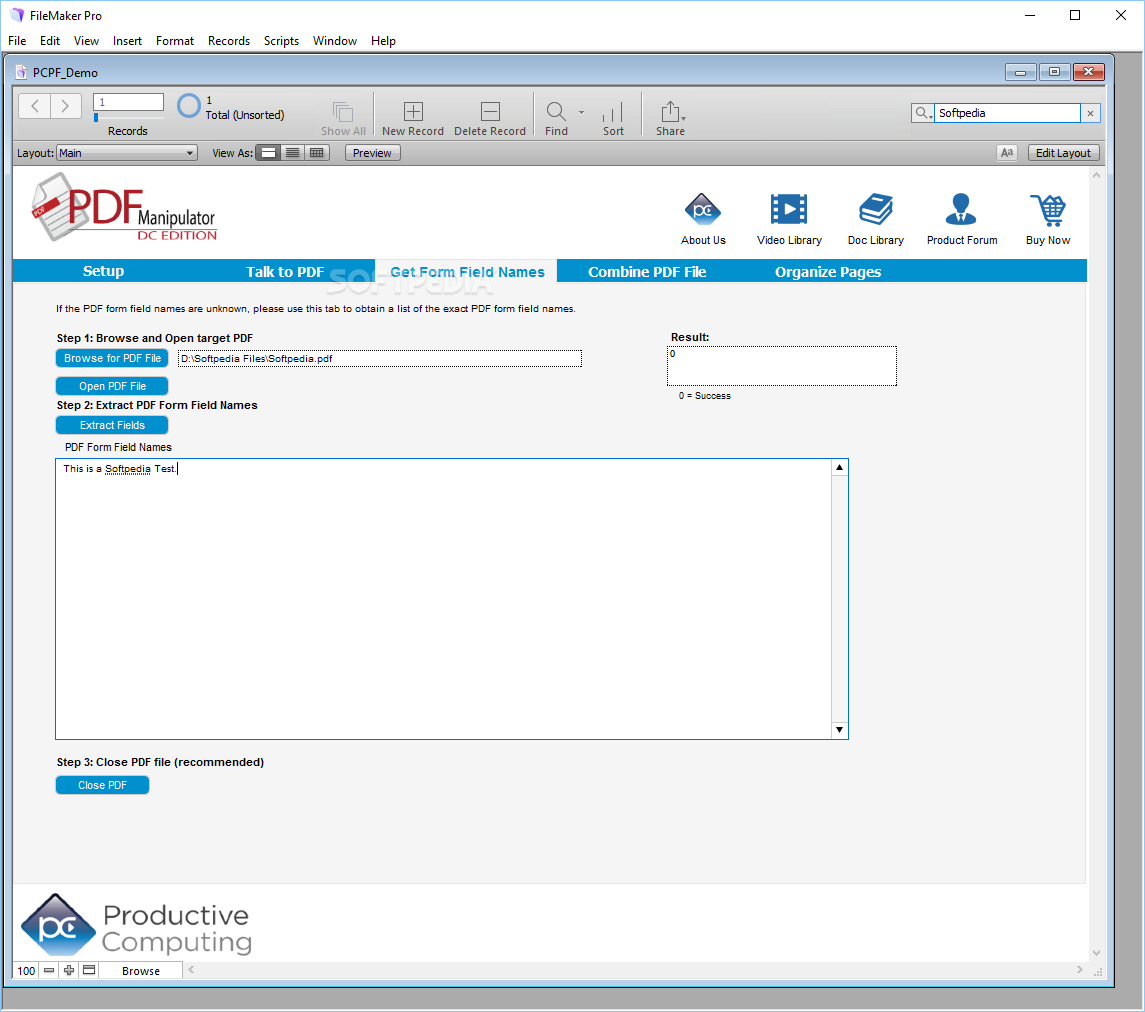The height and width of the screenshot is (1012, 1145).
Task: Click Browse for PDF File button
Action: pos(112,359)
